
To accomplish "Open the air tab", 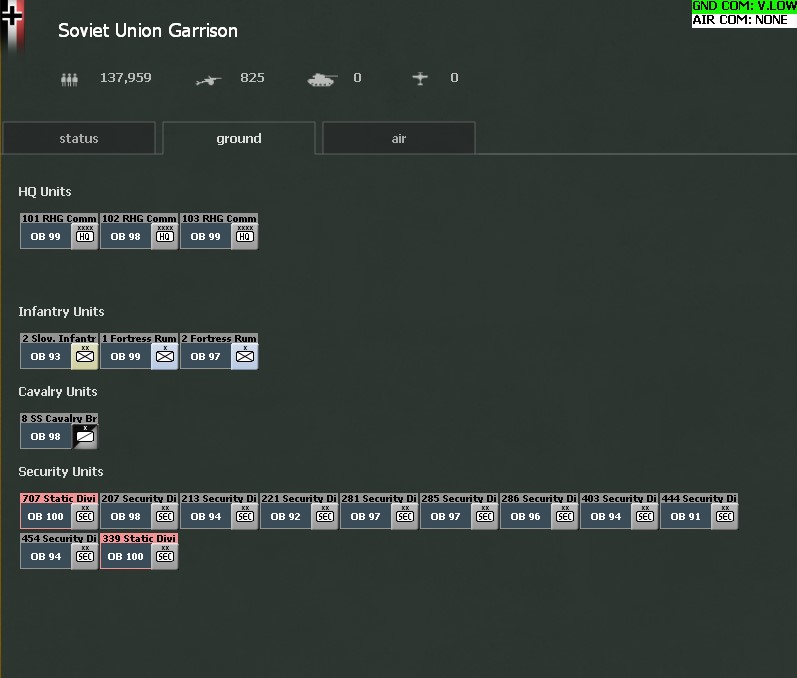I will [x=399, y=138].
